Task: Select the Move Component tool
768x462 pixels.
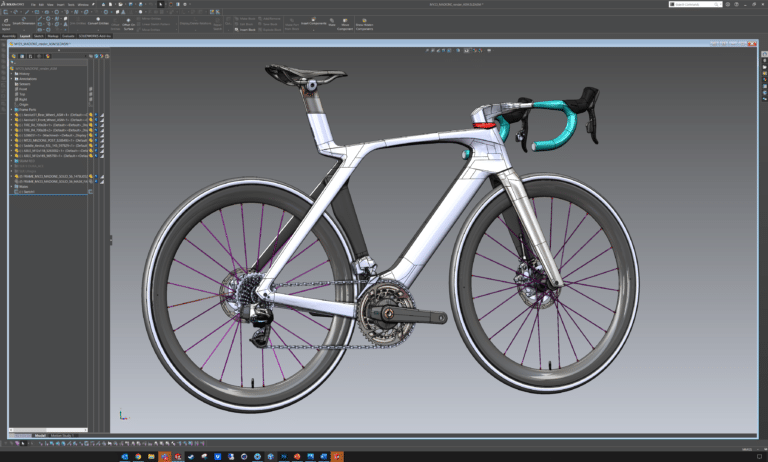Action: 346,22
